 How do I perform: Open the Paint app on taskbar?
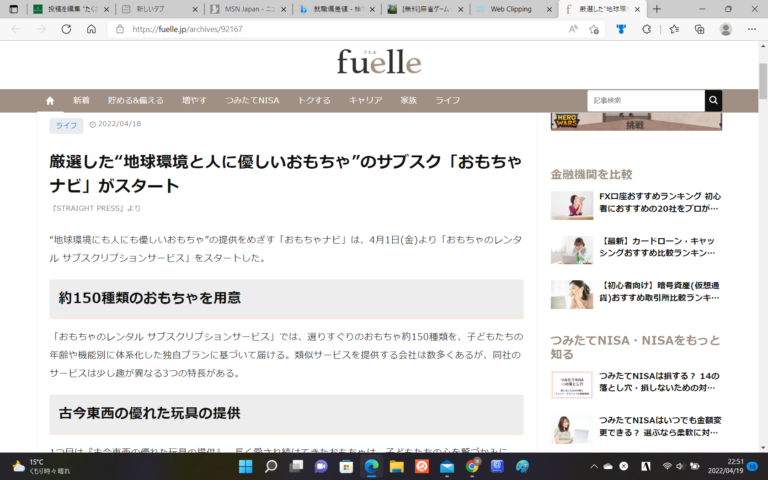[x=522, y=466]
